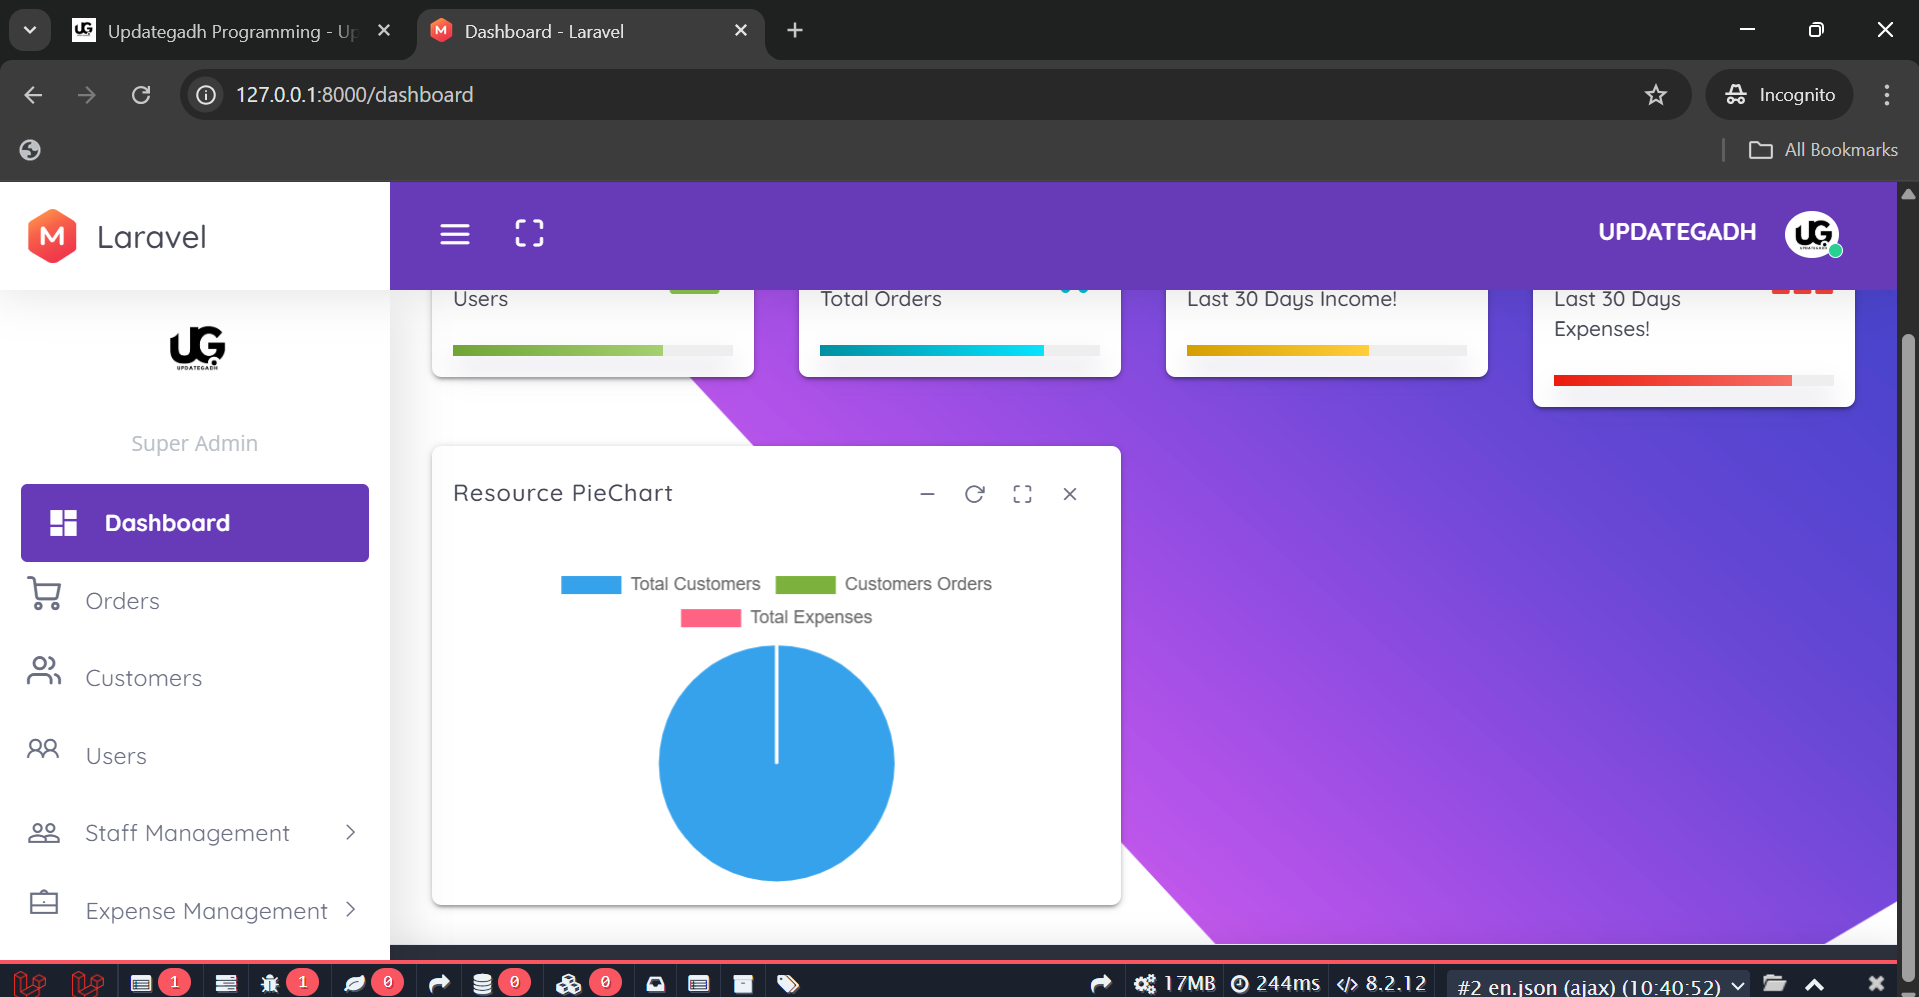The width and height of the screenshot is (1919, 997).
Task: Open debugbar Route arrow tab beside database icon
Action: click(x=439, y=984)
